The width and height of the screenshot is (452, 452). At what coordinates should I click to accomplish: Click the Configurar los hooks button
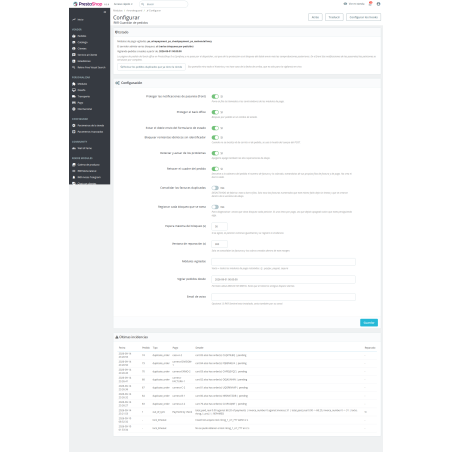point(363,17)
